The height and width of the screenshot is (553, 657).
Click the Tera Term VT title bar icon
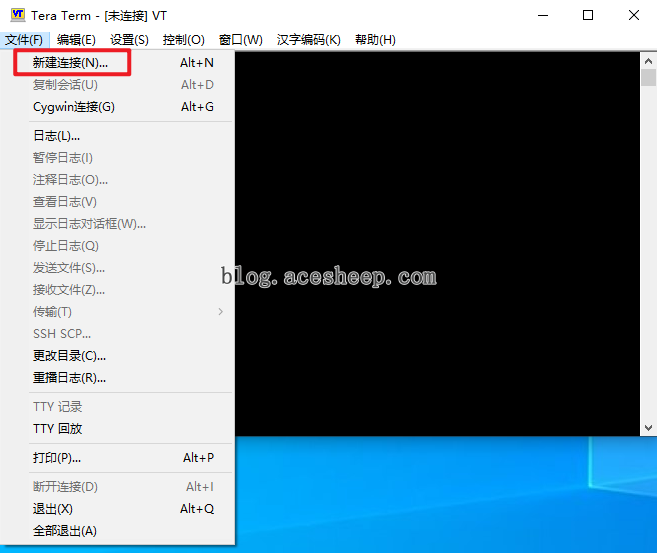tap(18, 15)
